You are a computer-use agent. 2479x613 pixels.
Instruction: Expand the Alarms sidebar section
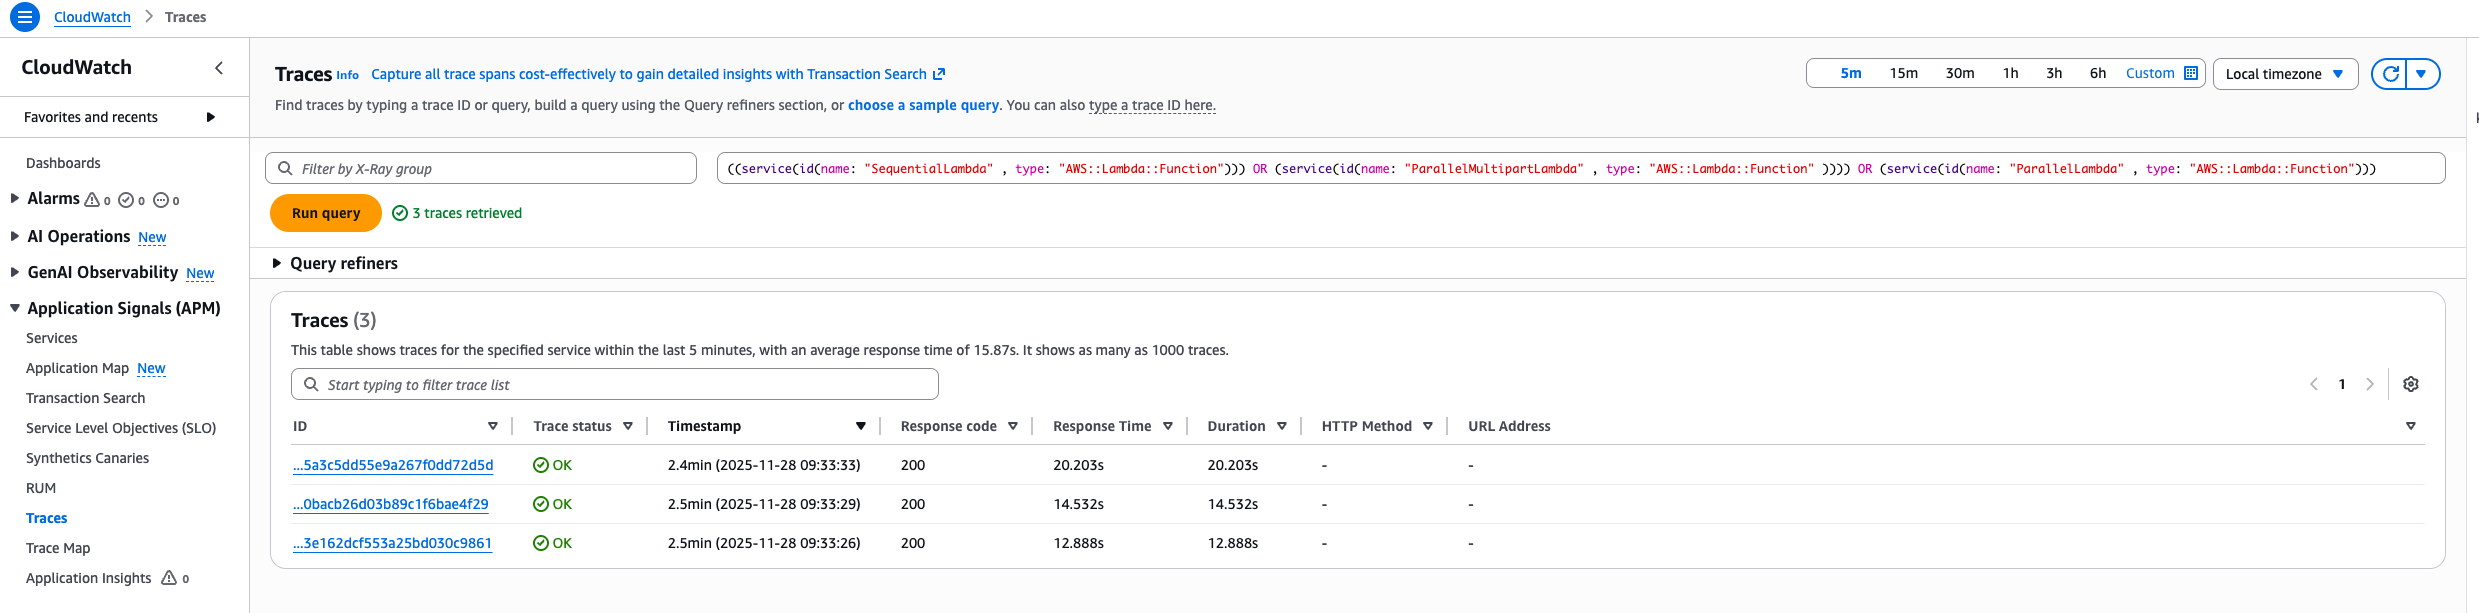tap(15, 199)
